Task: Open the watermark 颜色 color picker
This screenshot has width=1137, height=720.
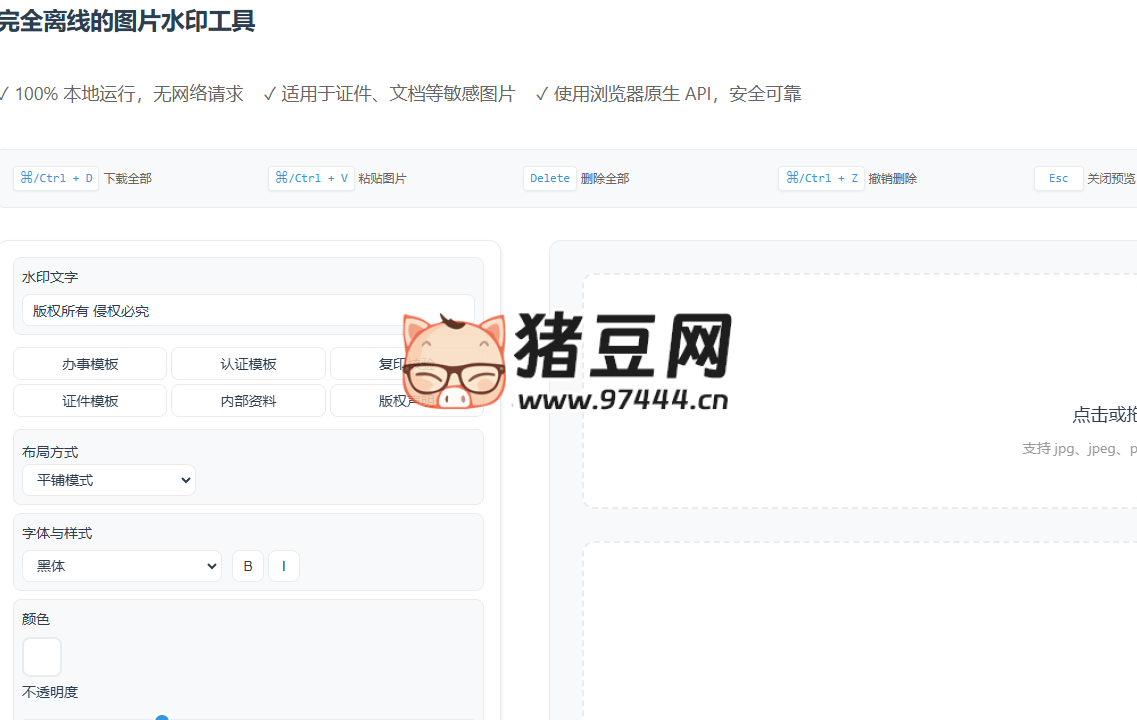Action: pos(41,656)
